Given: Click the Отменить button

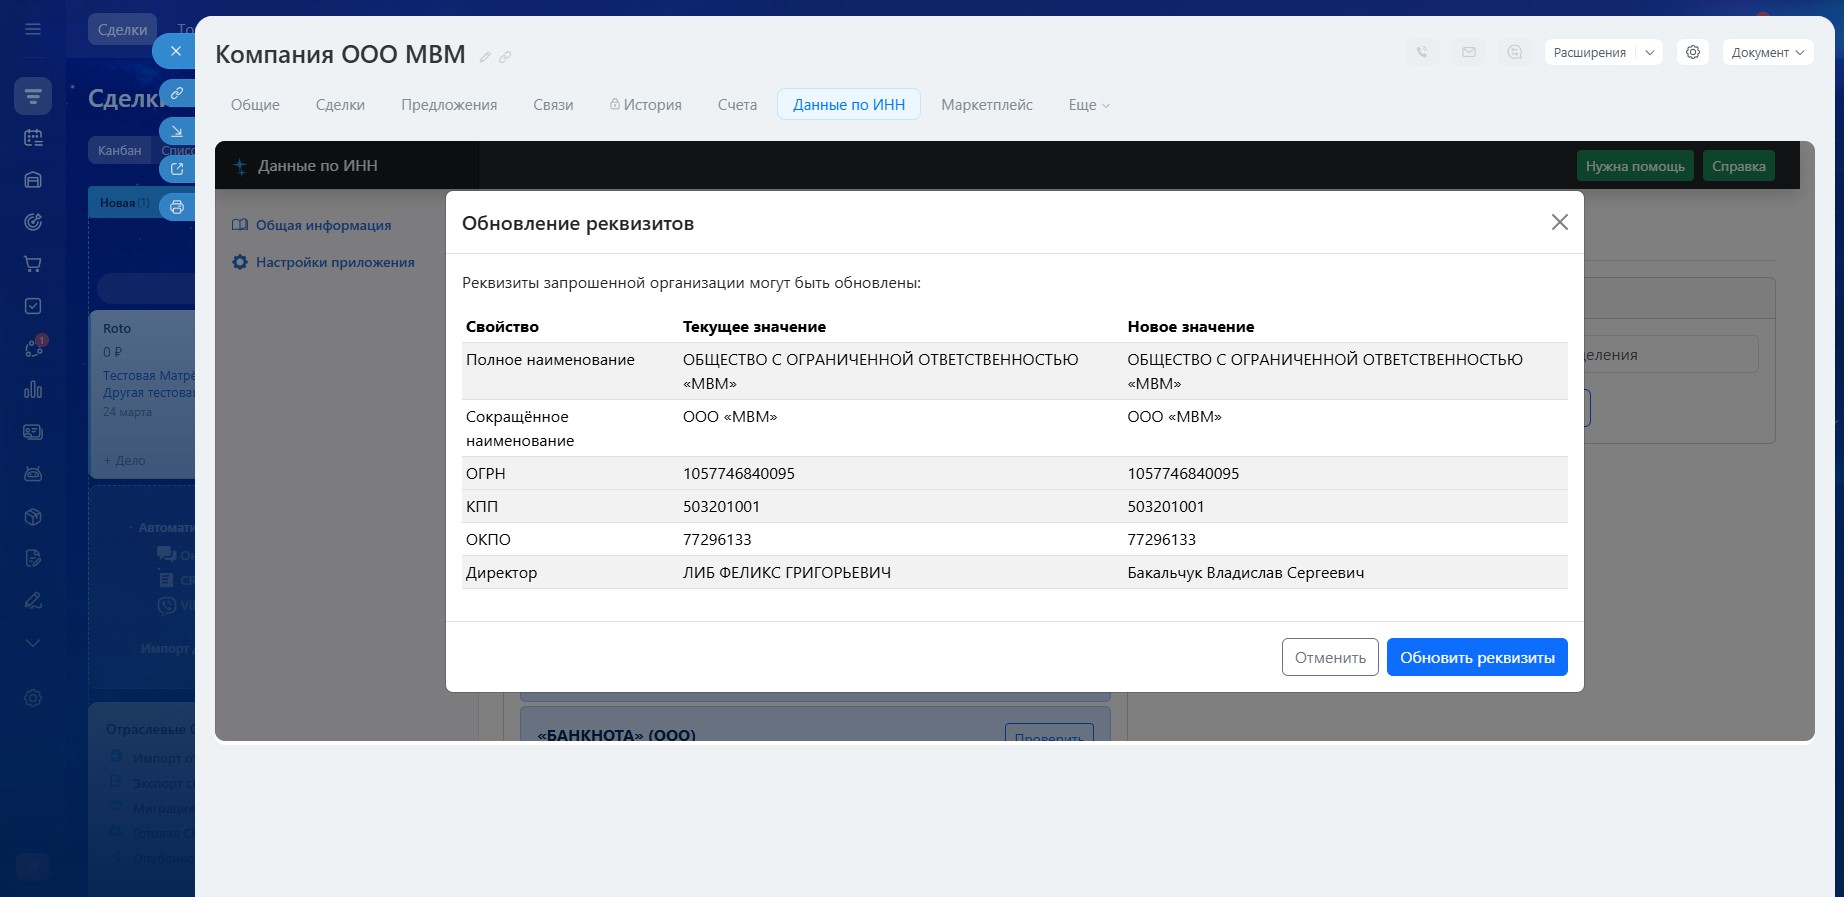Looking at the screenshot, I should click(1329, 657).
